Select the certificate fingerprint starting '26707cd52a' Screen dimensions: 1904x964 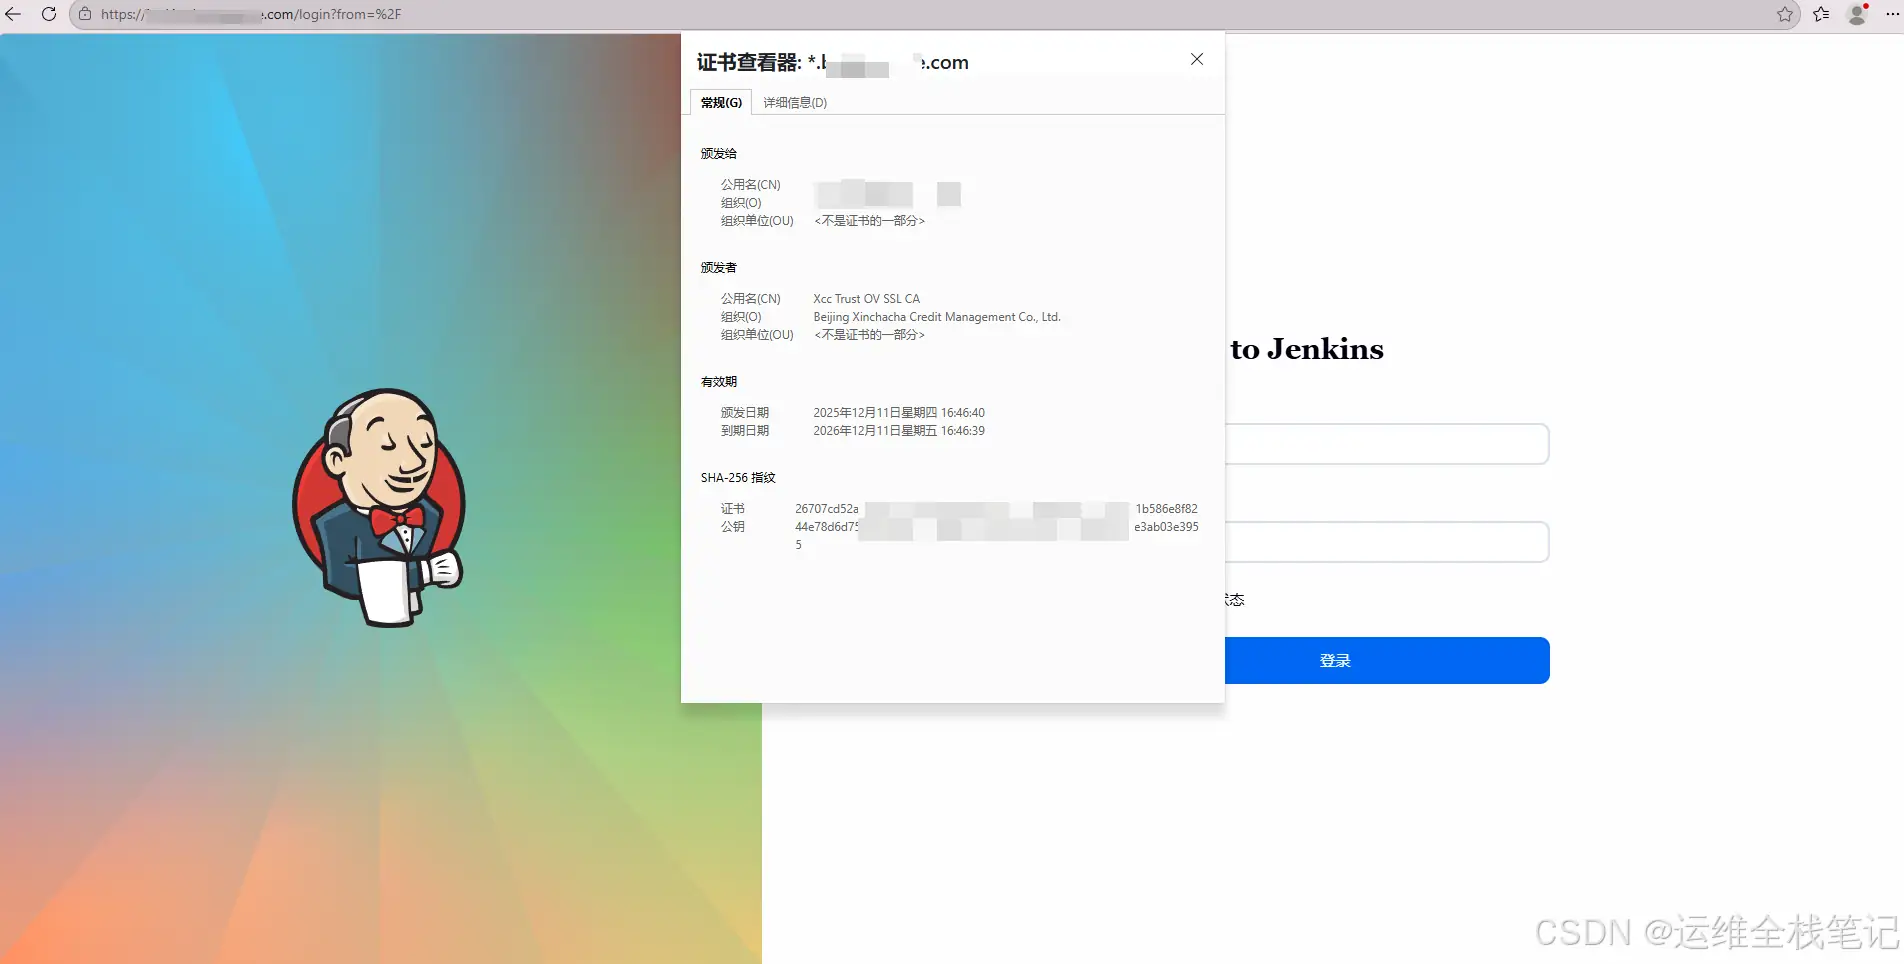996,509
